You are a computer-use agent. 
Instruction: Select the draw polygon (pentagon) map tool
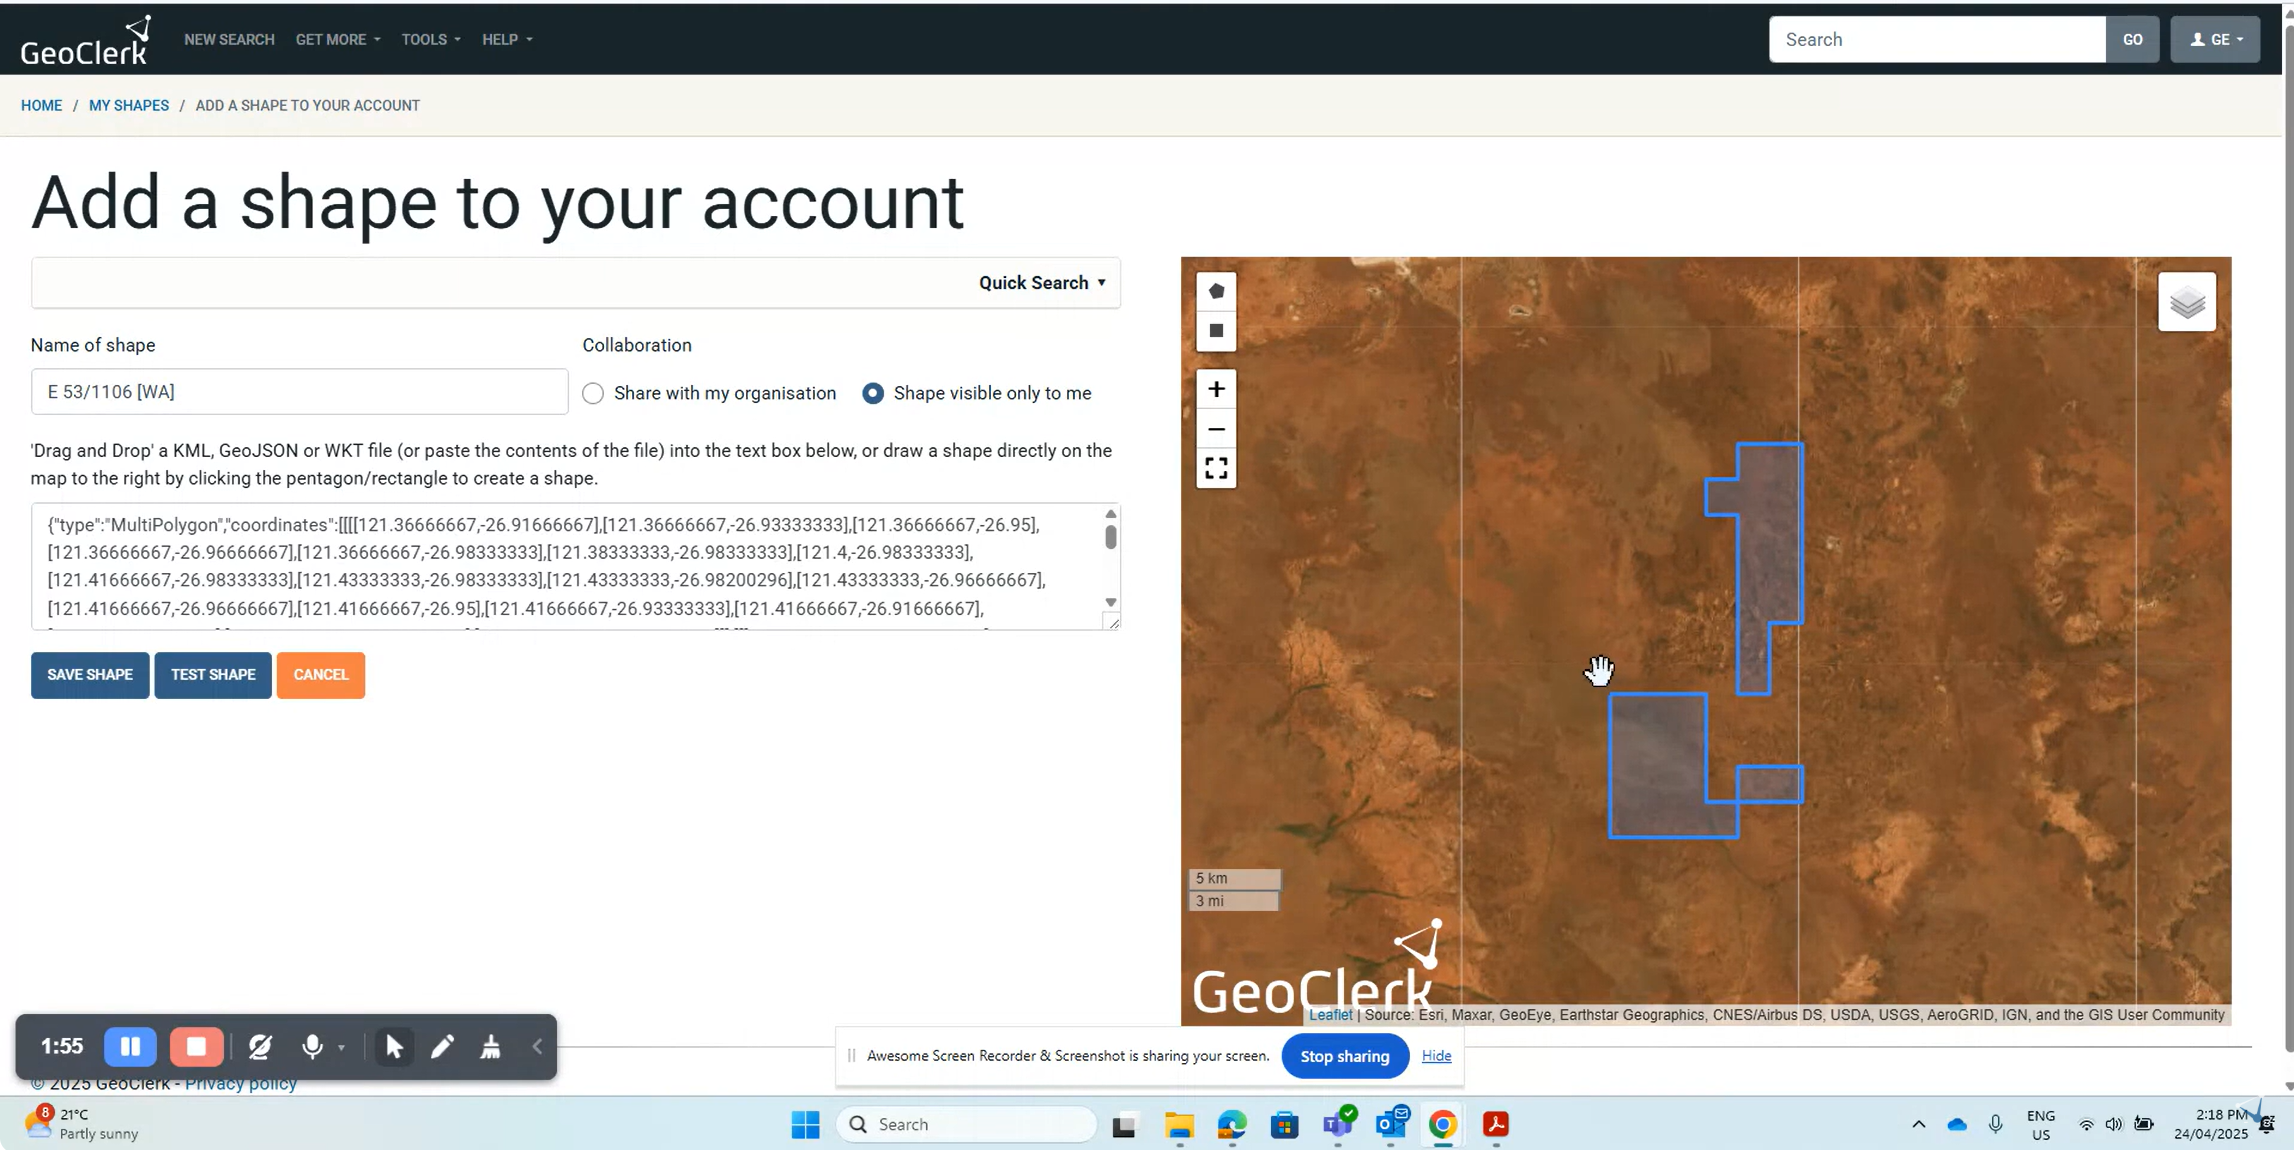point(1216,291)
